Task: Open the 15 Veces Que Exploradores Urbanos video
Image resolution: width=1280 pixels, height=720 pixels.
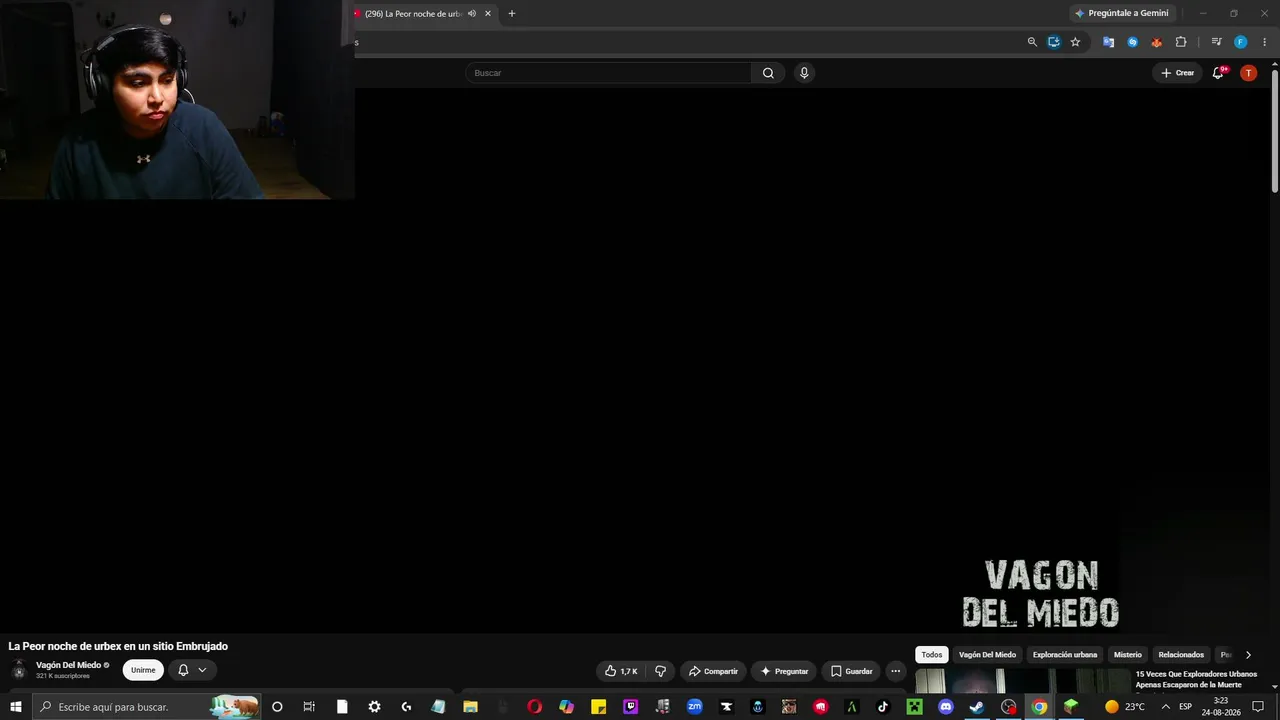Action: pos(1196,679)
